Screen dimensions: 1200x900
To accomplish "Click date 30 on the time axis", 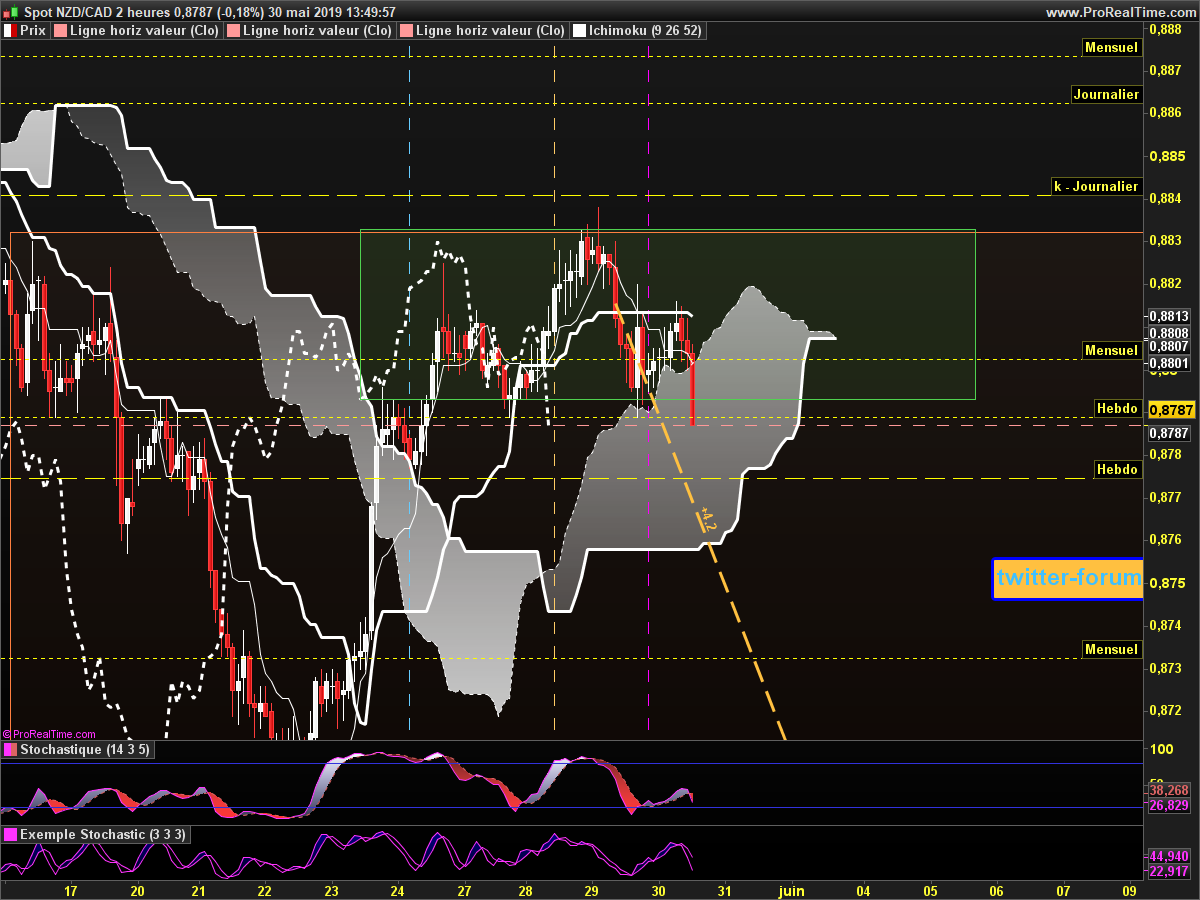I will pyautogui.click(x=658, y=889).
